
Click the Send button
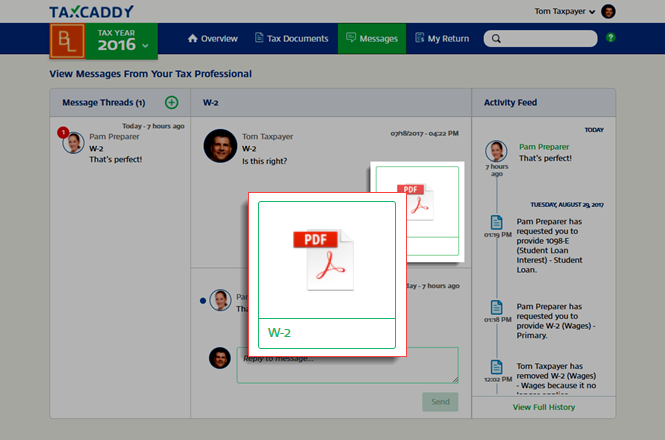[x=440, y=401]
